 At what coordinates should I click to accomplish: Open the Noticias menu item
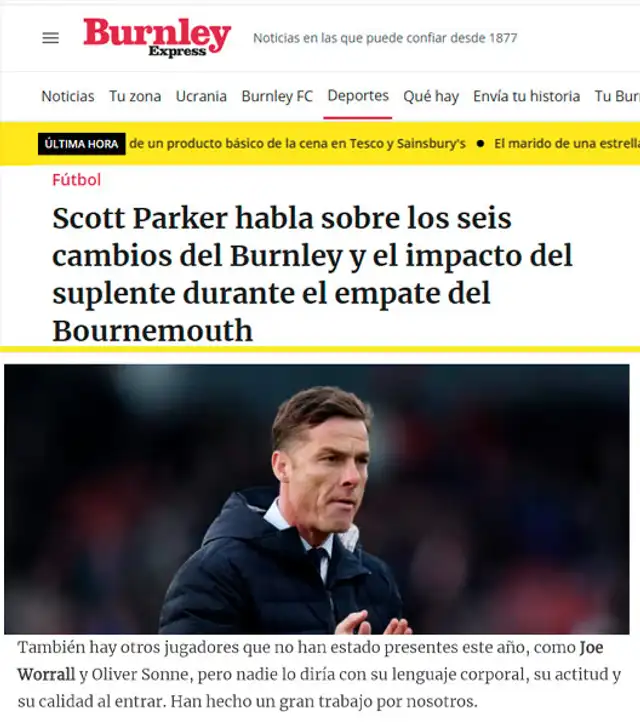point(68,96)
